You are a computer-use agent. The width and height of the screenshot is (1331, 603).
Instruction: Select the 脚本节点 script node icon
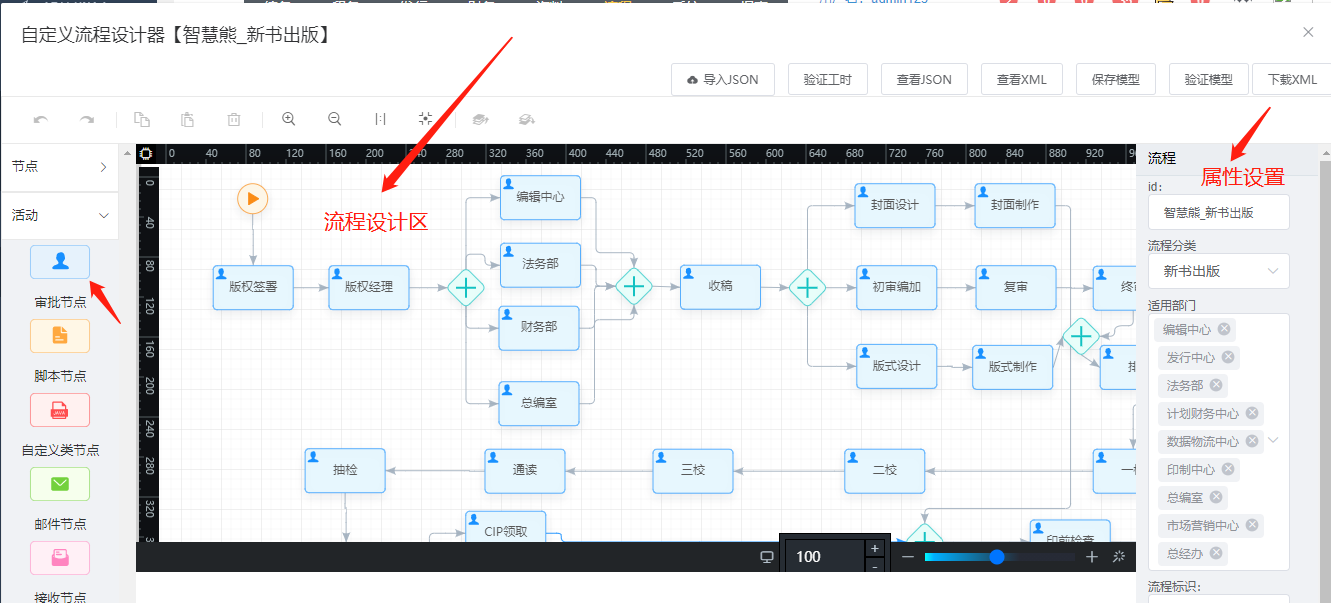[x=60, y=336]
